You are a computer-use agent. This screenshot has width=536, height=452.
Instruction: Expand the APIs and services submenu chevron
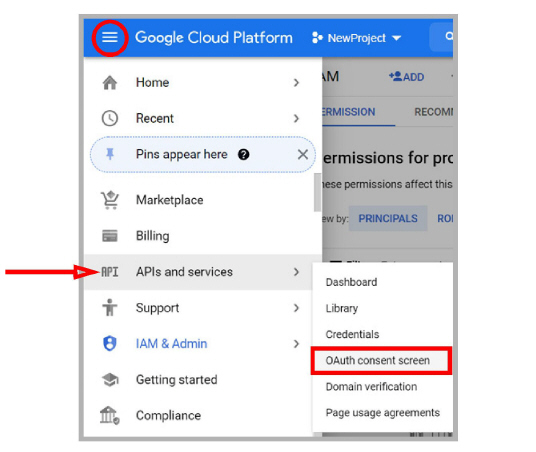[x=296, y=272]
